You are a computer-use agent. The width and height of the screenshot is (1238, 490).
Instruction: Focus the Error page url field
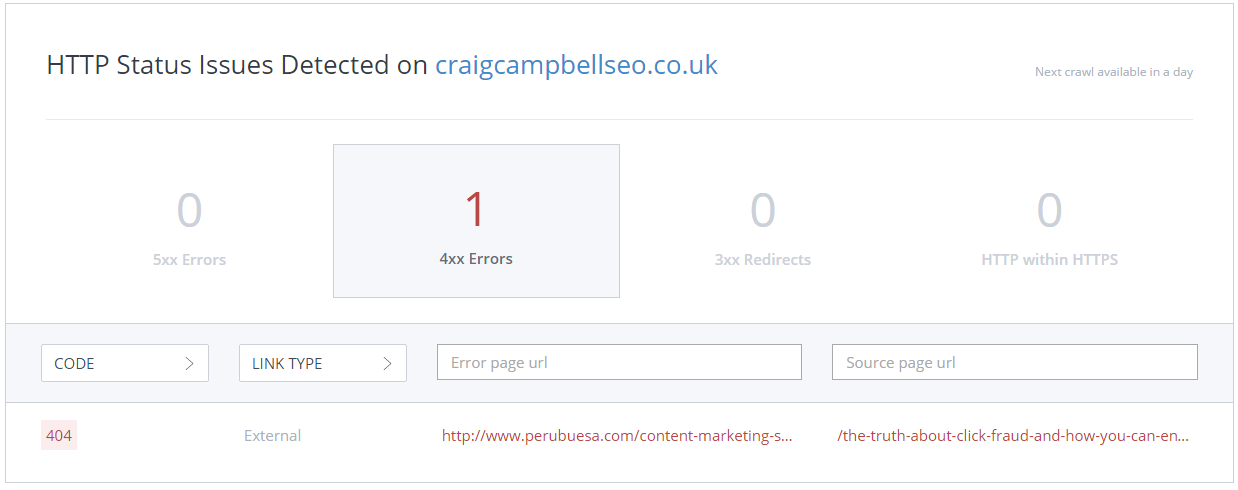(619, 362)
